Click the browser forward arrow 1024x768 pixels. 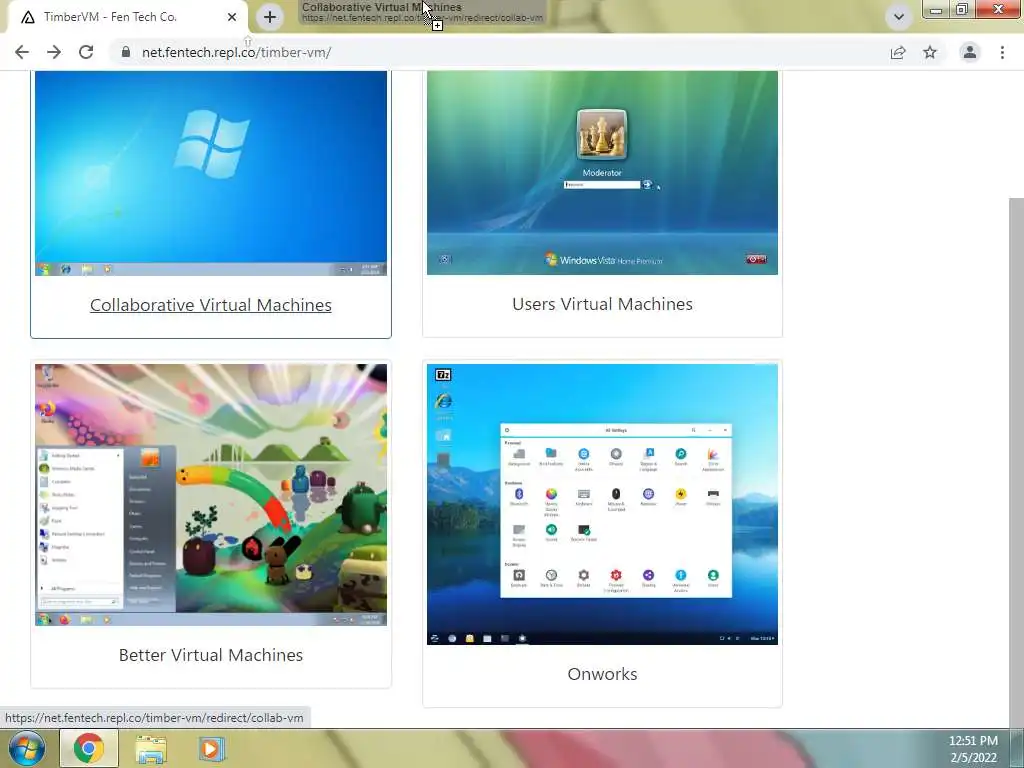coord(54,52)
